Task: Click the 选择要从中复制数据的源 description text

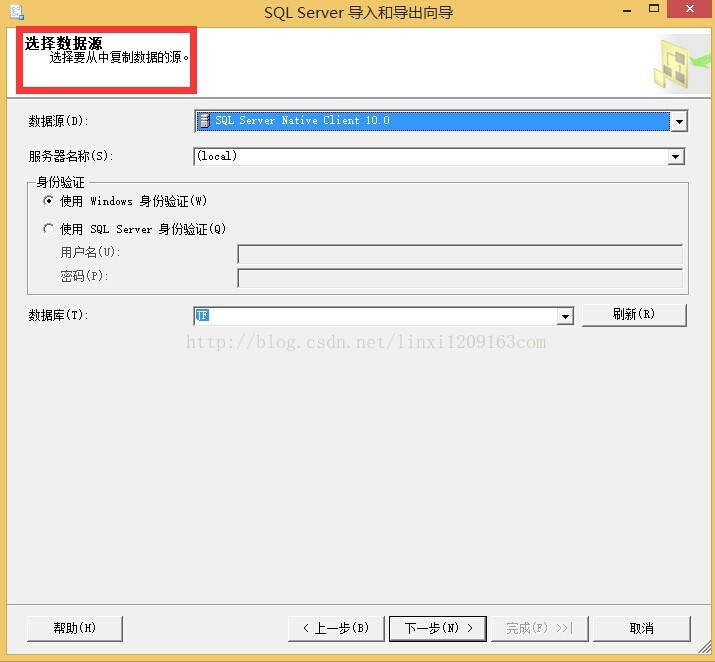Action: pos(119,57)
